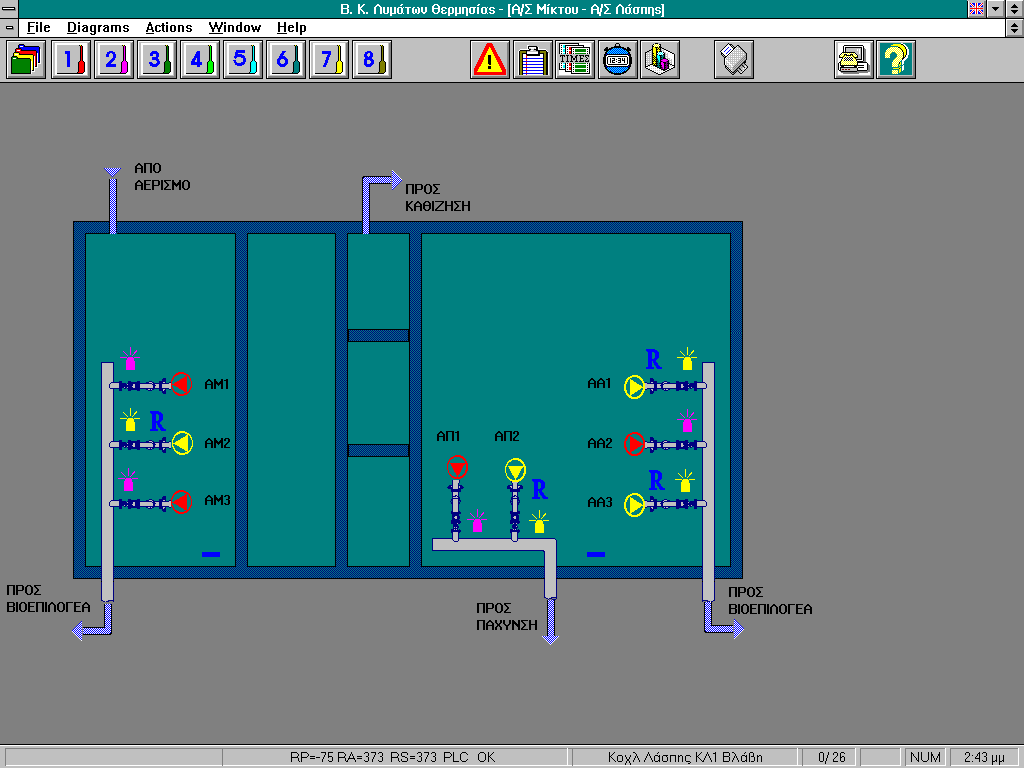Open the Diagrams menu

98,28
